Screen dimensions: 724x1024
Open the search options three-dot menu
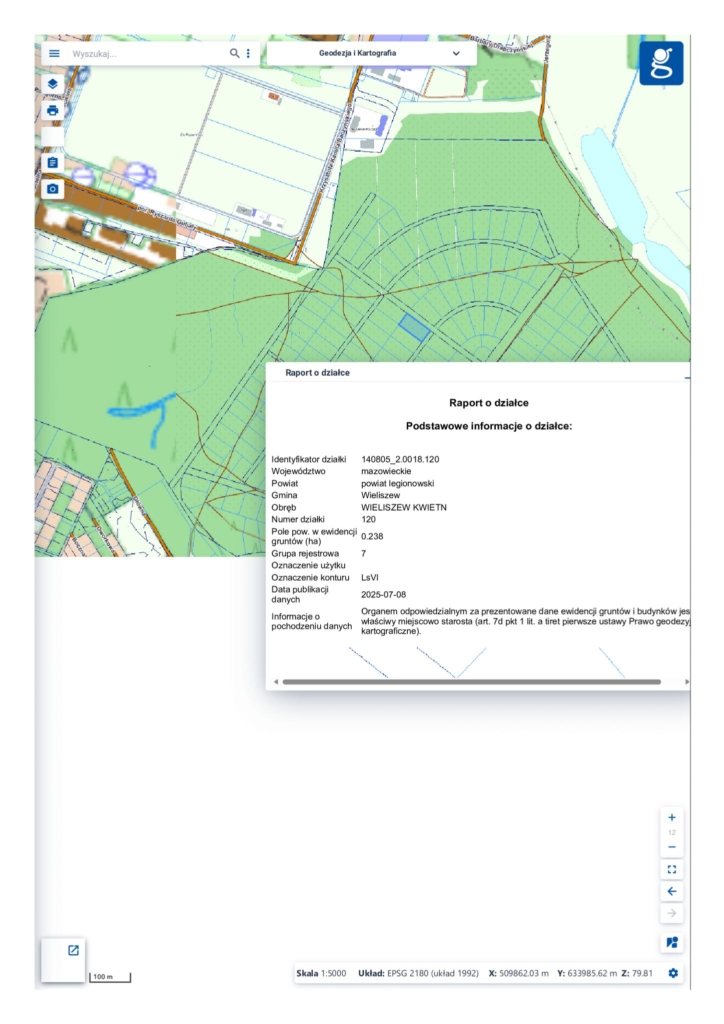pyautogui.click(x=248, y=53)
